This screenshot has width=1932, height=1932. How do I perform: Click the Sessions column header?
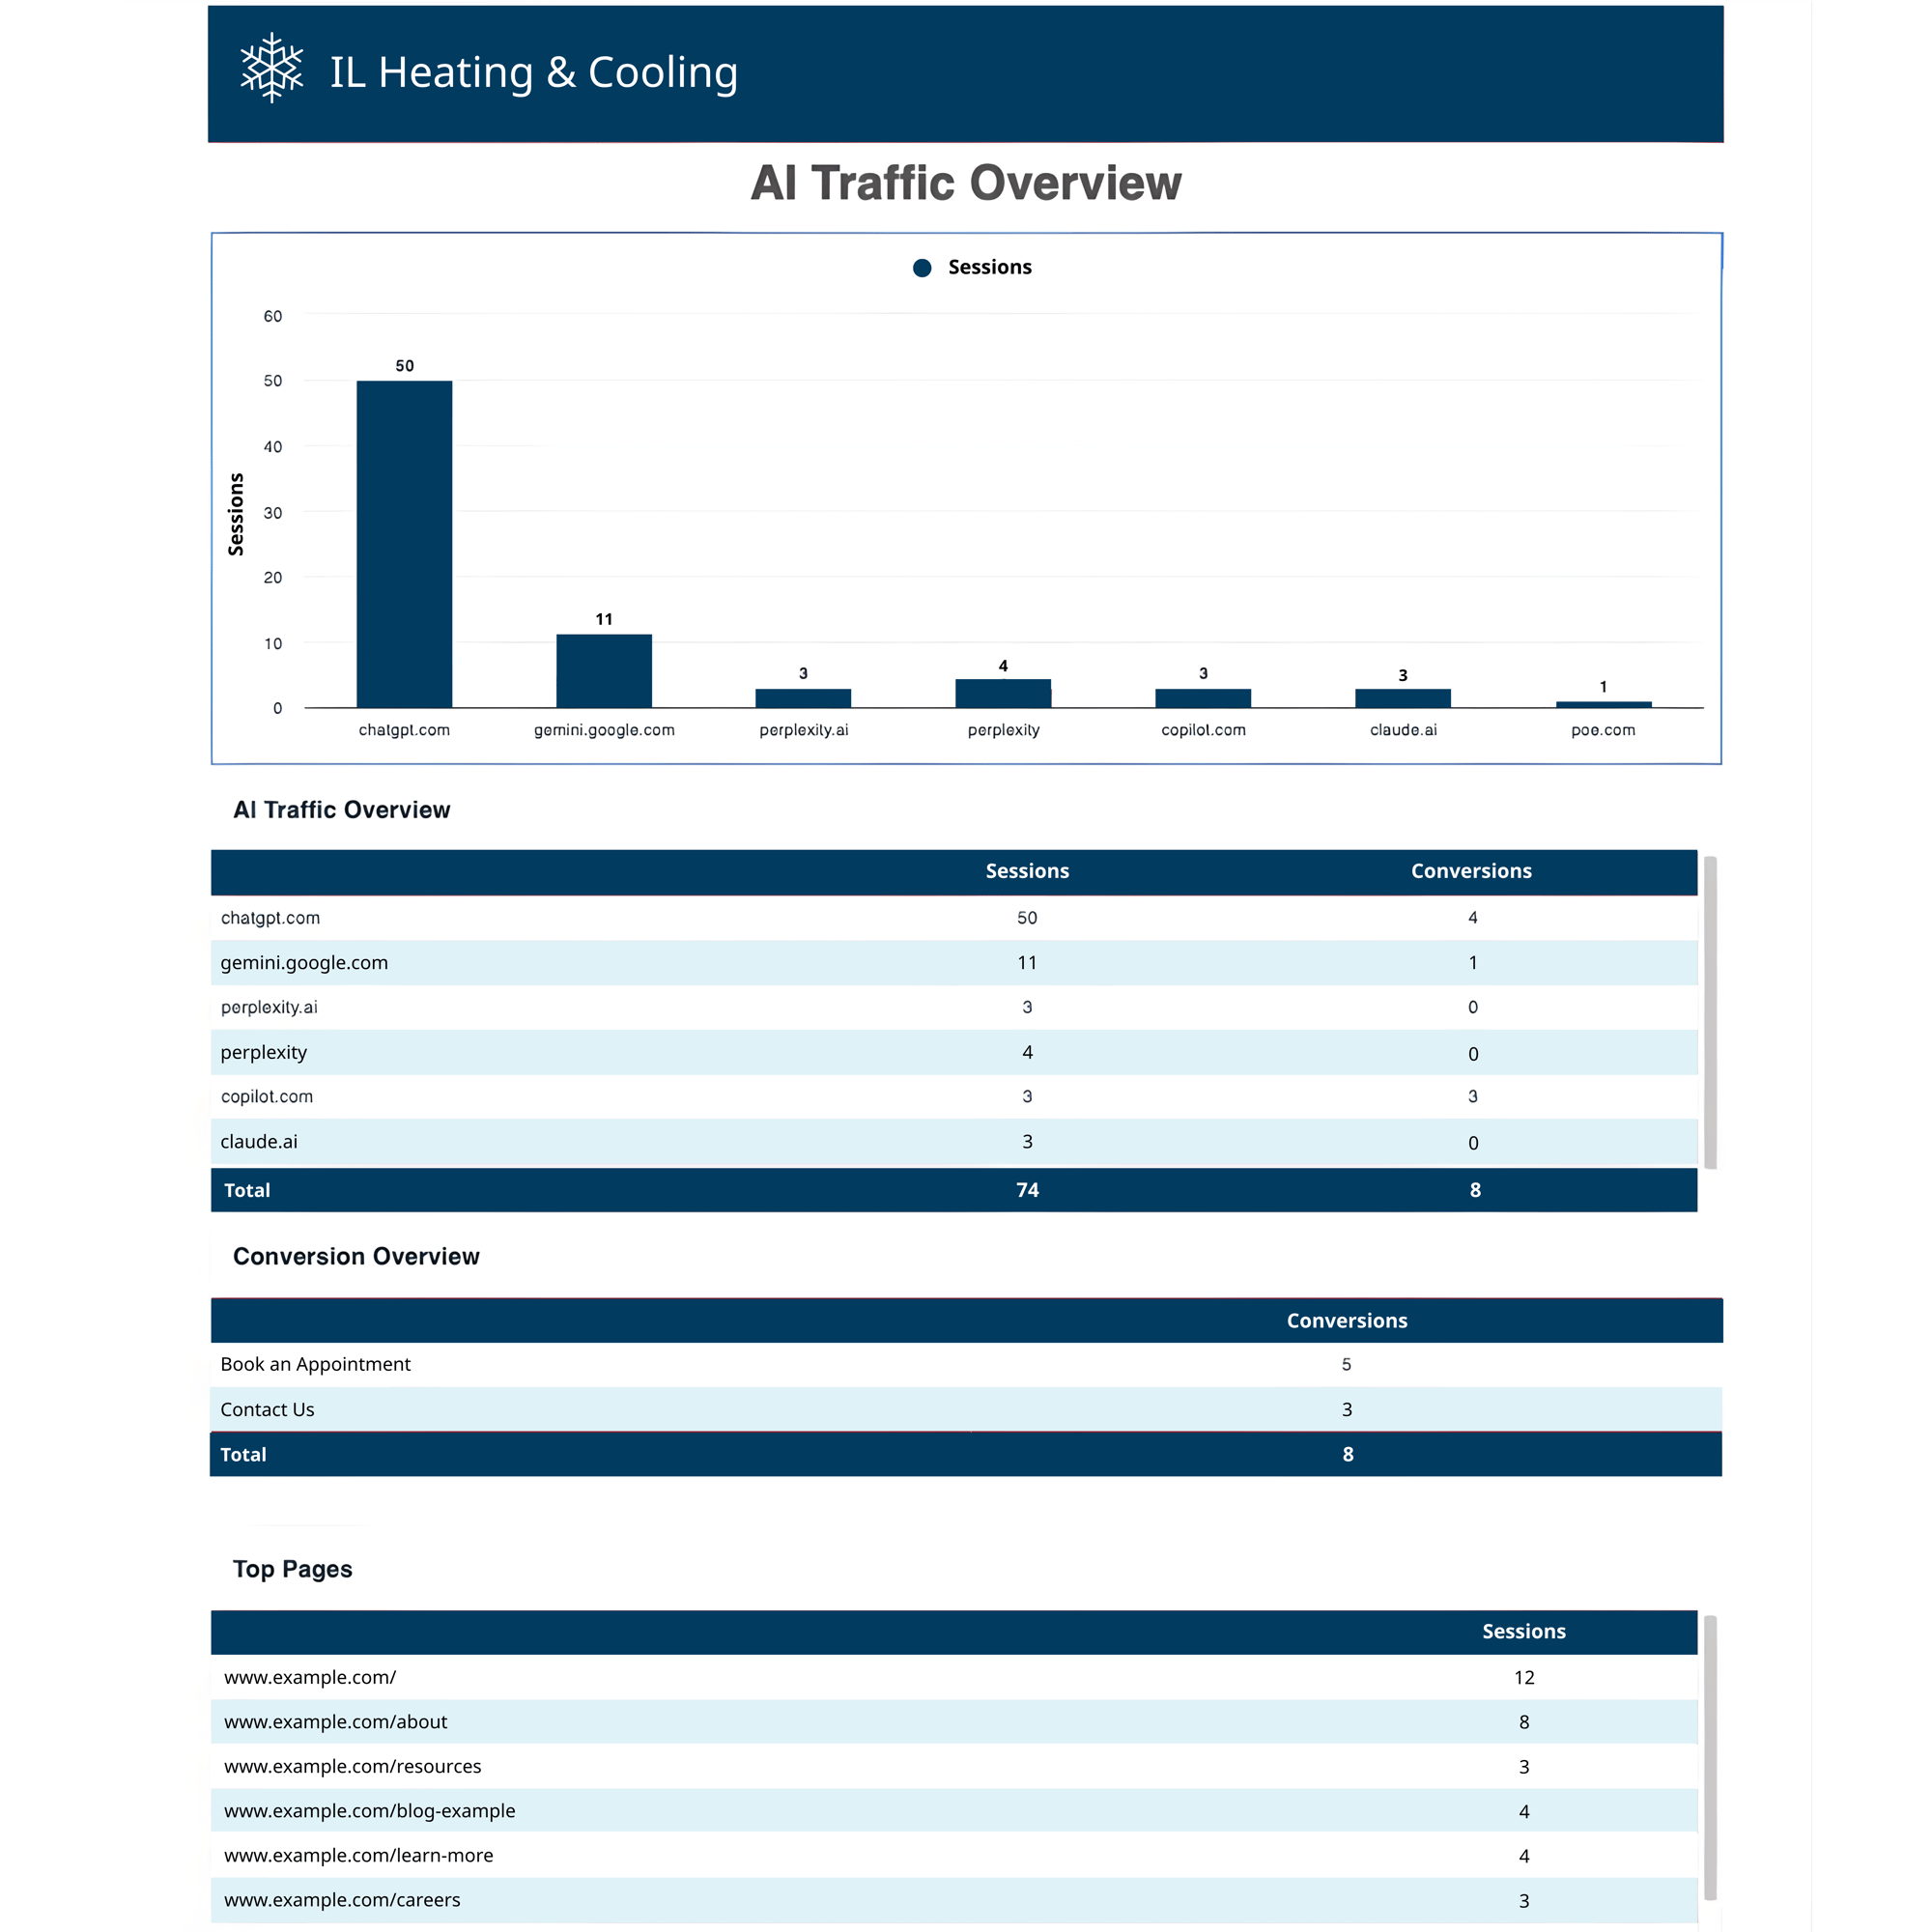coord(1027,871)
